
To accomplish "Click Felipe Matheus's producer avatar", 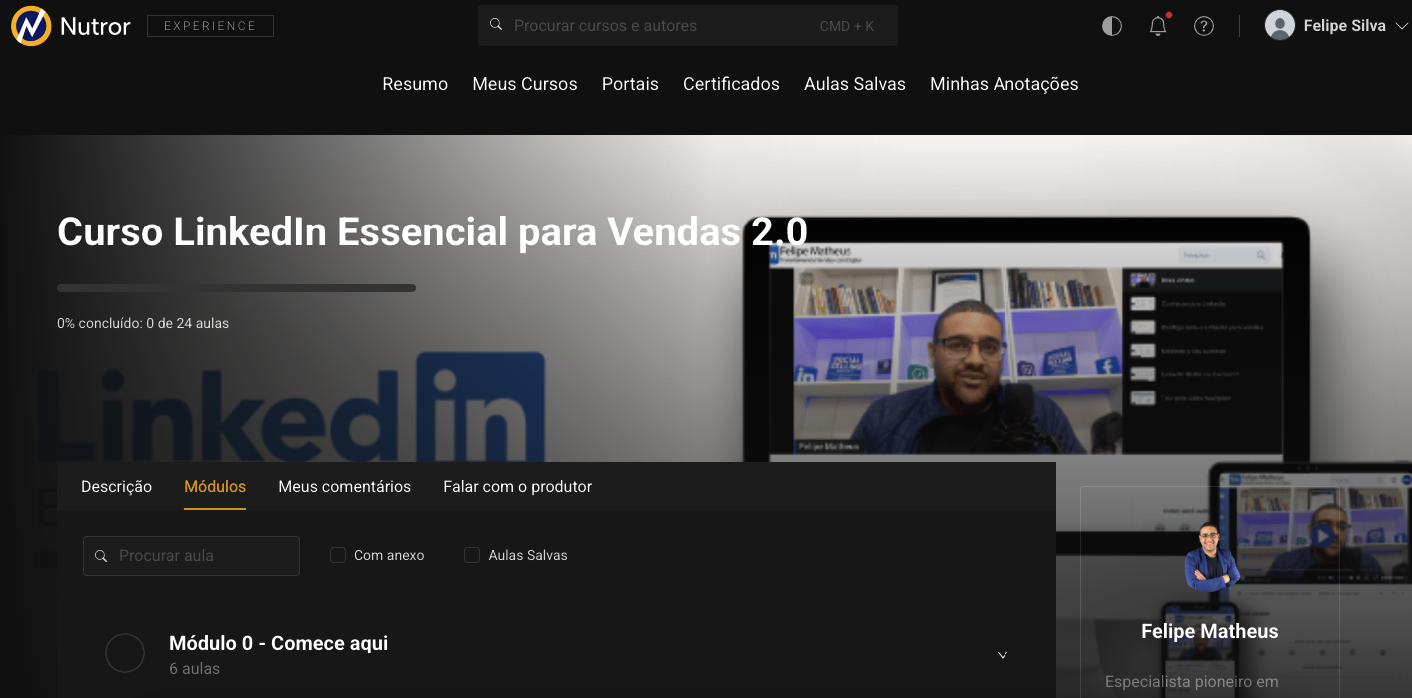I will coord(1210,556).
